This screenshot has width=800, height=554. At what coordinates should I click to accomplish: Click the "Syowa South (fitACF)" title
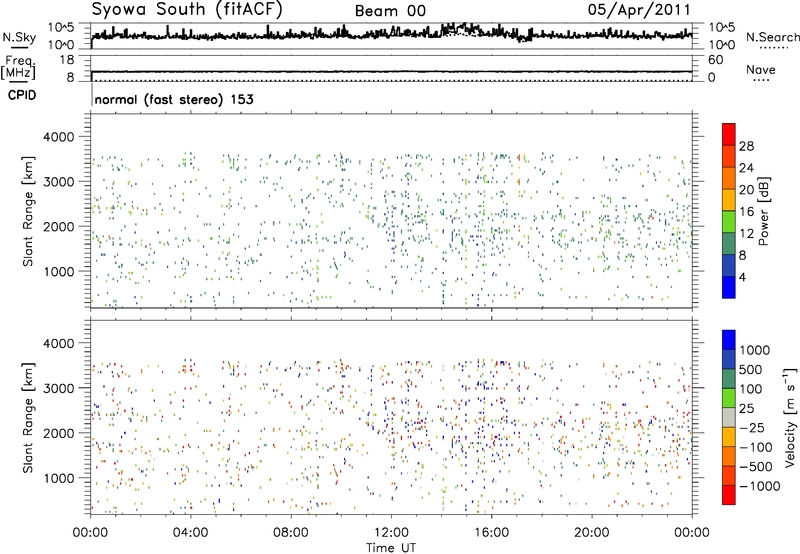(187, 9)
